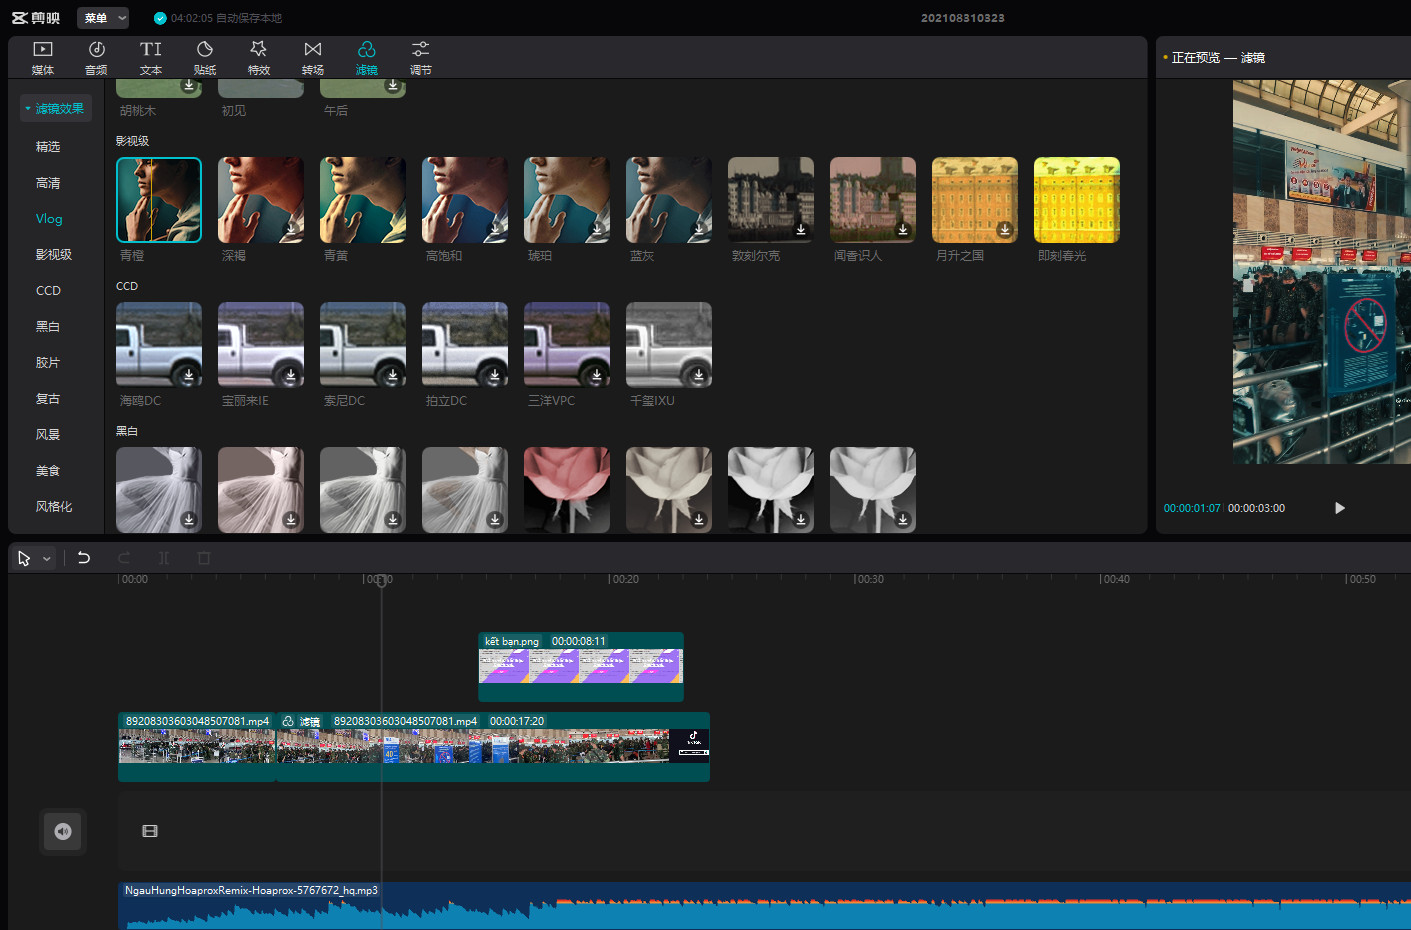Image resolution: width=1411 pixels, height=930 pixels.
Task: Collapse the 滤镜效果 category list
Action: 56,108
